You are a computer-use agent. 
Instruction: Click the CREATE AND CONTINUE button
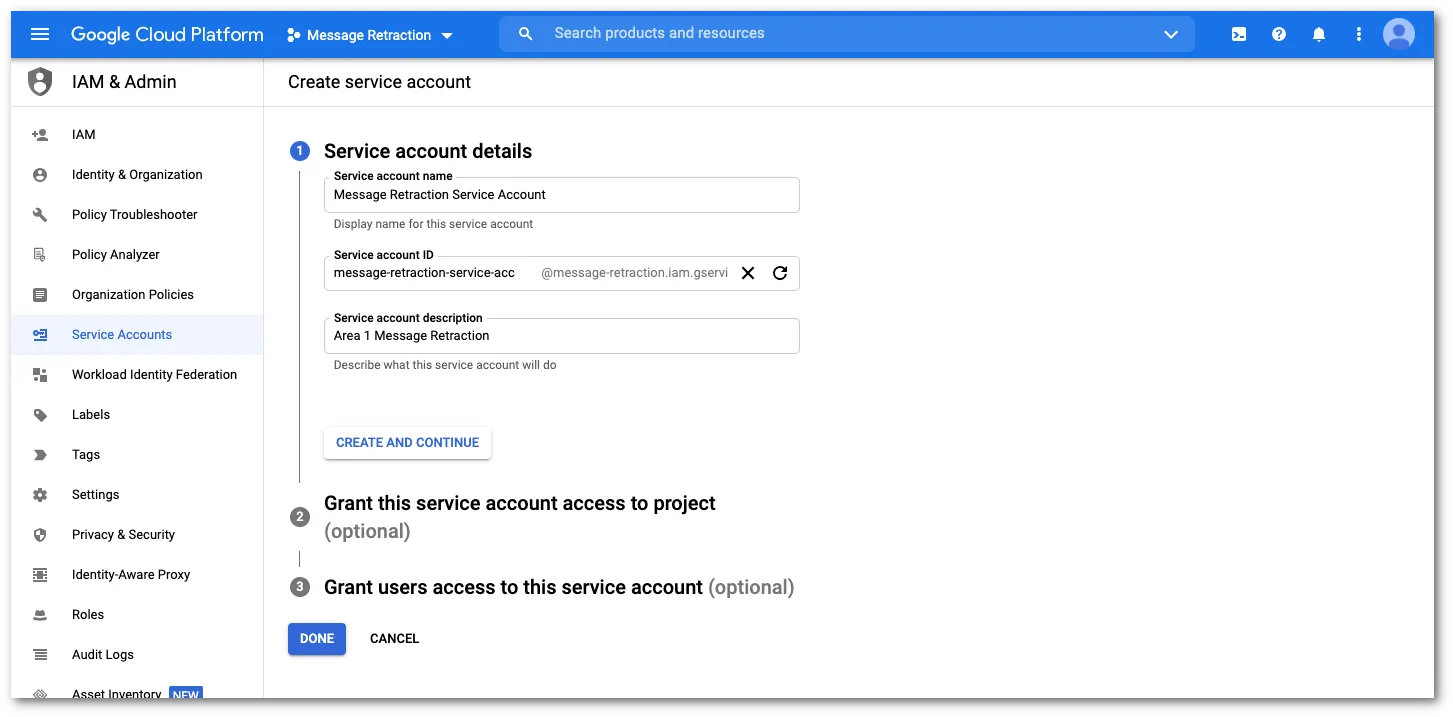(407, 442)
